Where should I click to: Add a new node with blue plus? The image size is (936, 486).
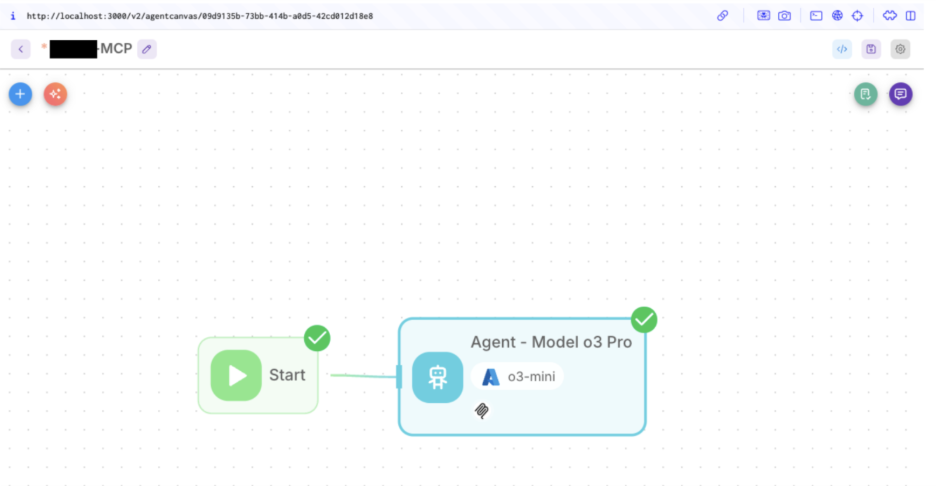click(20, 94)
